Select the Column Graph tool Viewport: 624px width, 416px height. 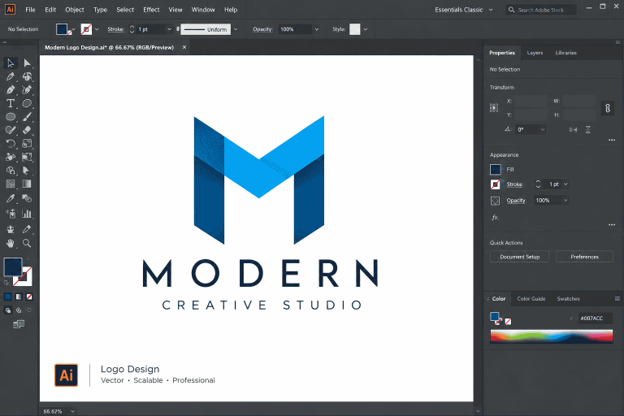click(27, 214)
